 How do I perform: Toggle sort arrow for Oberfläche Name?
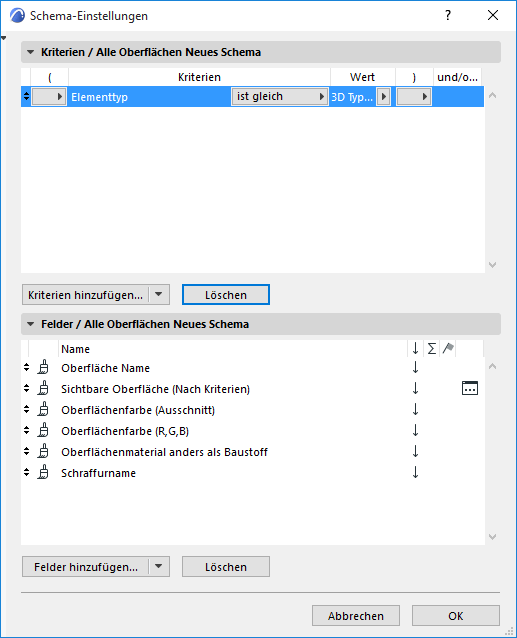[415, 367]
